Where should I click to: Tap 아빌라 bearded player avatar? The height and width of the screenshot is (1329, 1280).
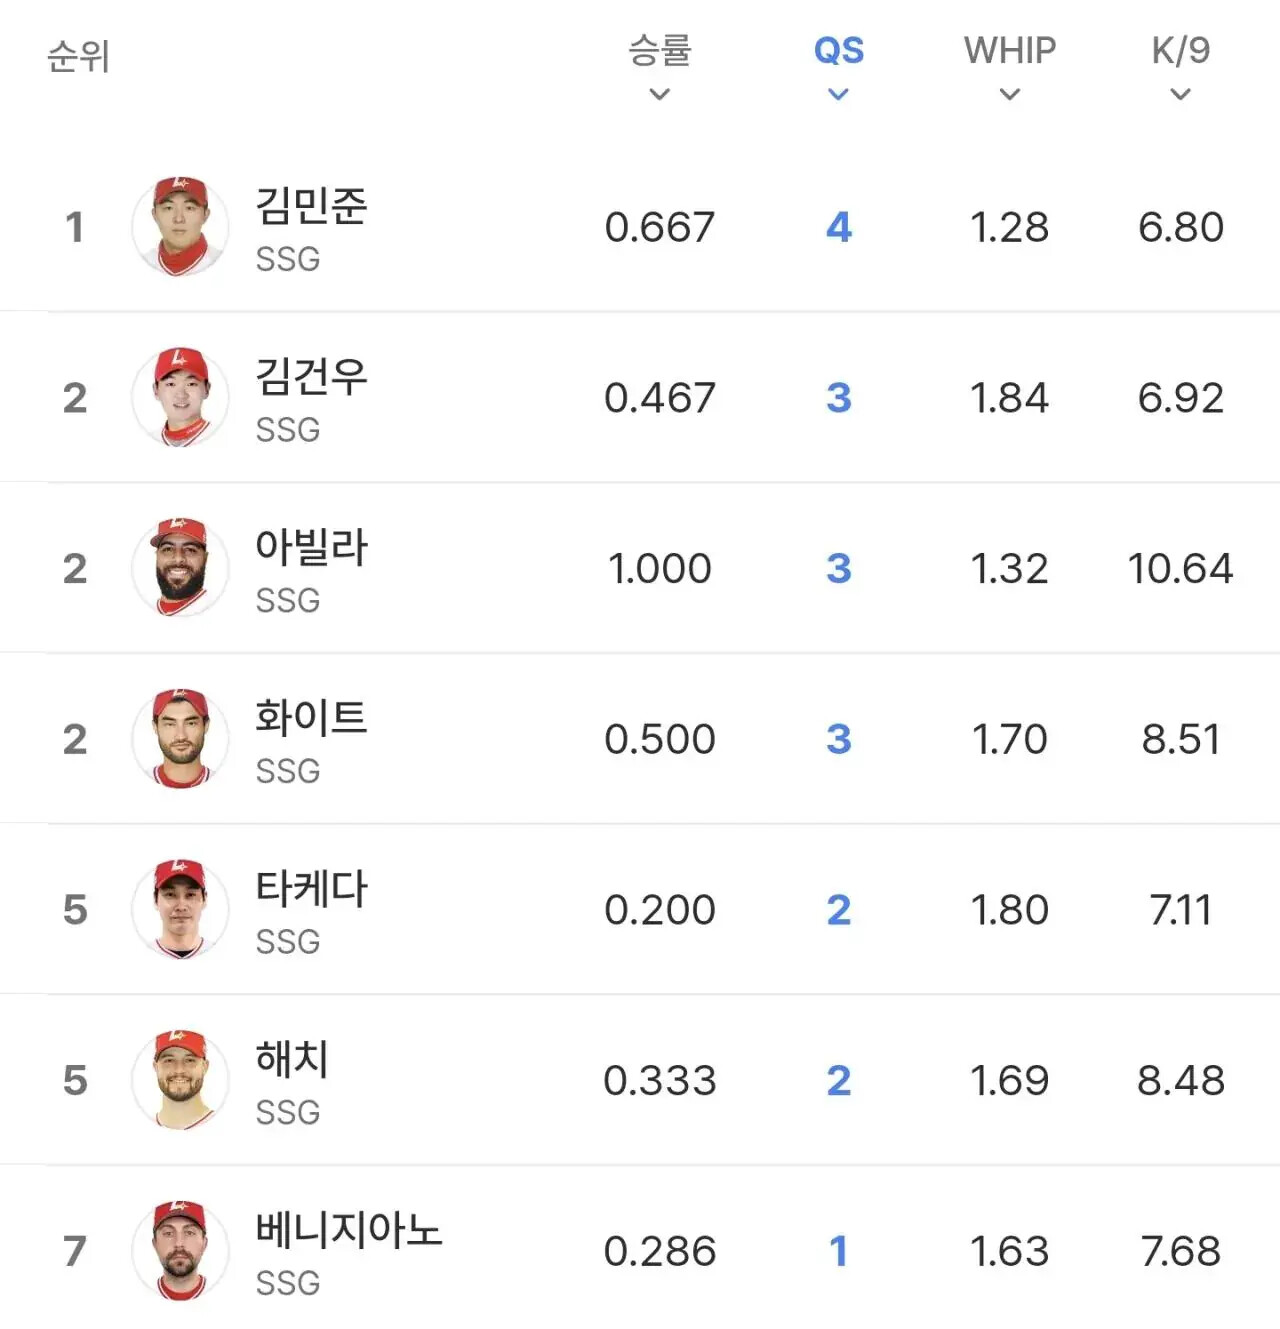coord(180,568)
